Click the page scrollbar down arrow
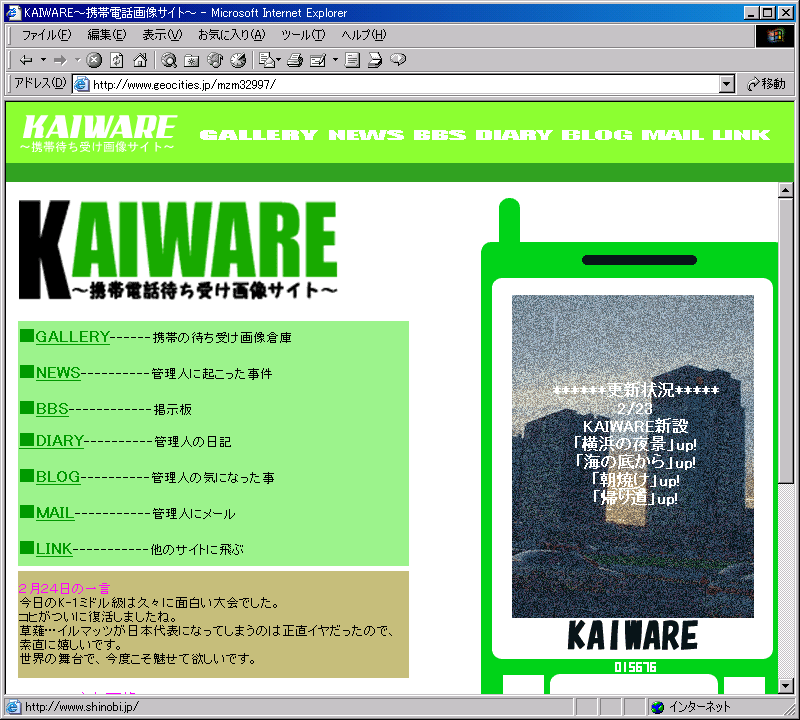The image size is (800, 720). pos(785,686)
